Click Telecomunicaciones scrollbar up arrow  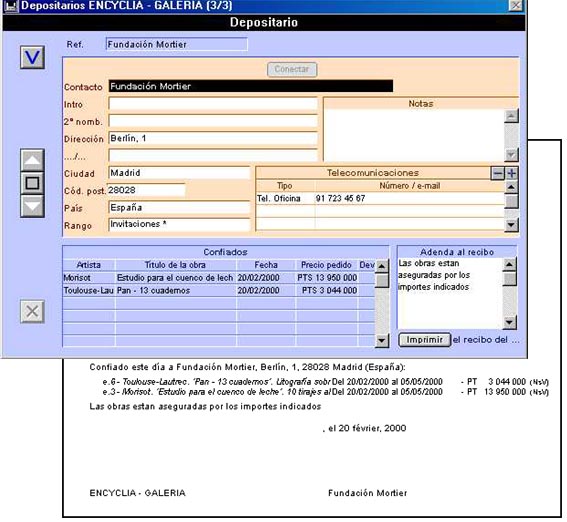tap(511, 187)
